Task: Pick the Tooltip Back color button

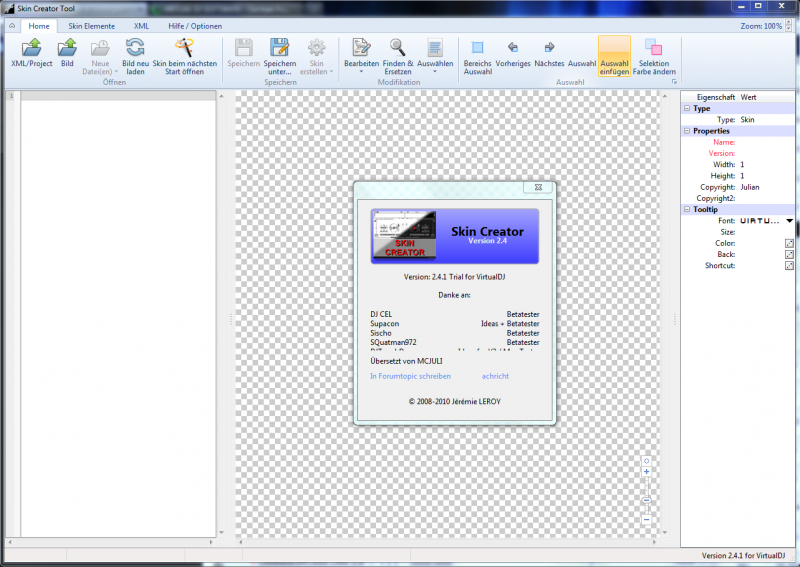Action: [x=789, y=255]
